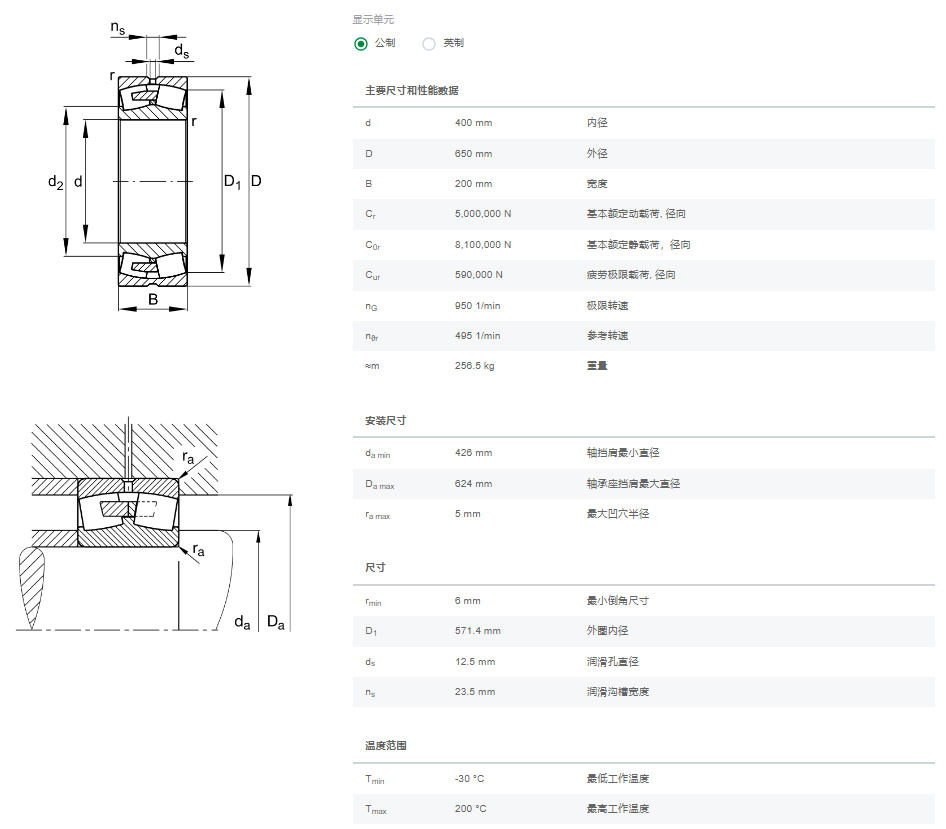Click the 8,100,000 N static load value

(483, 245)
